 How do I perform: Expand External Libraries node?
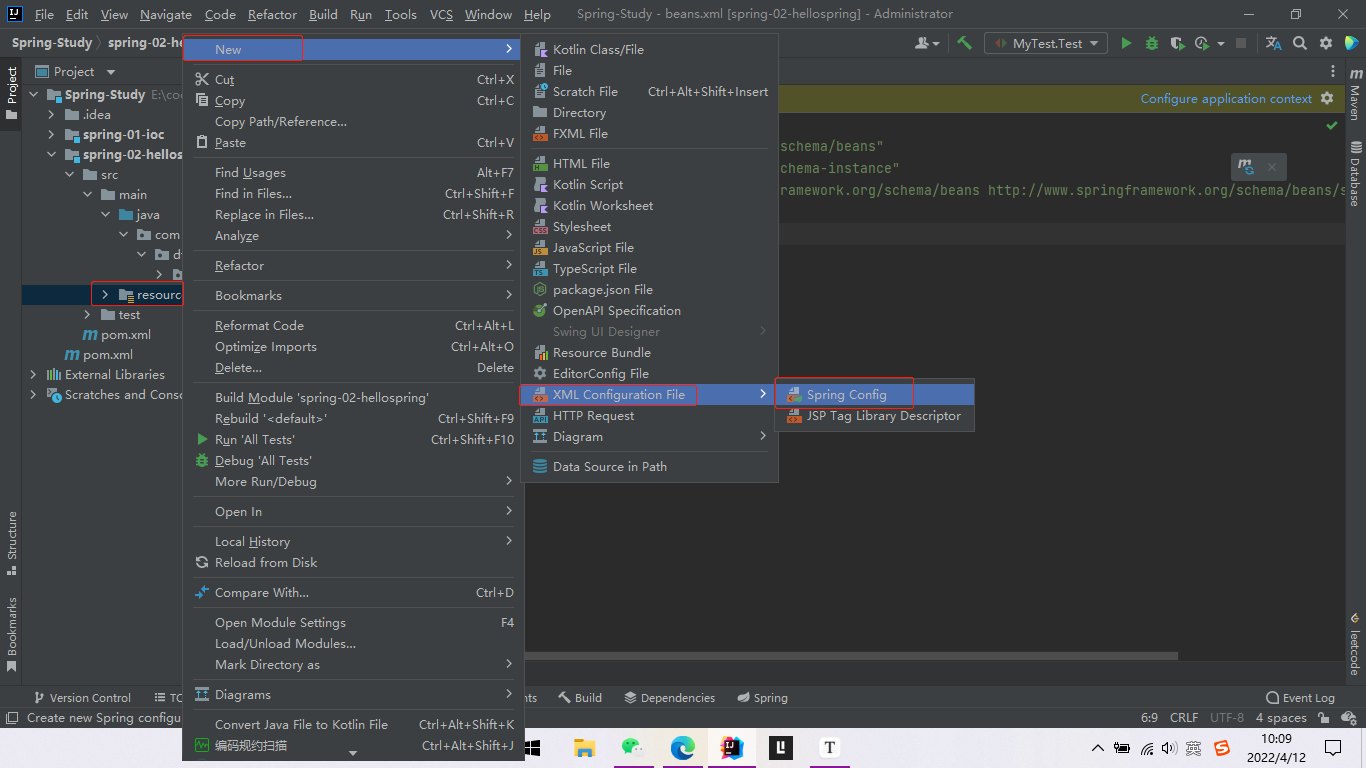34,375
